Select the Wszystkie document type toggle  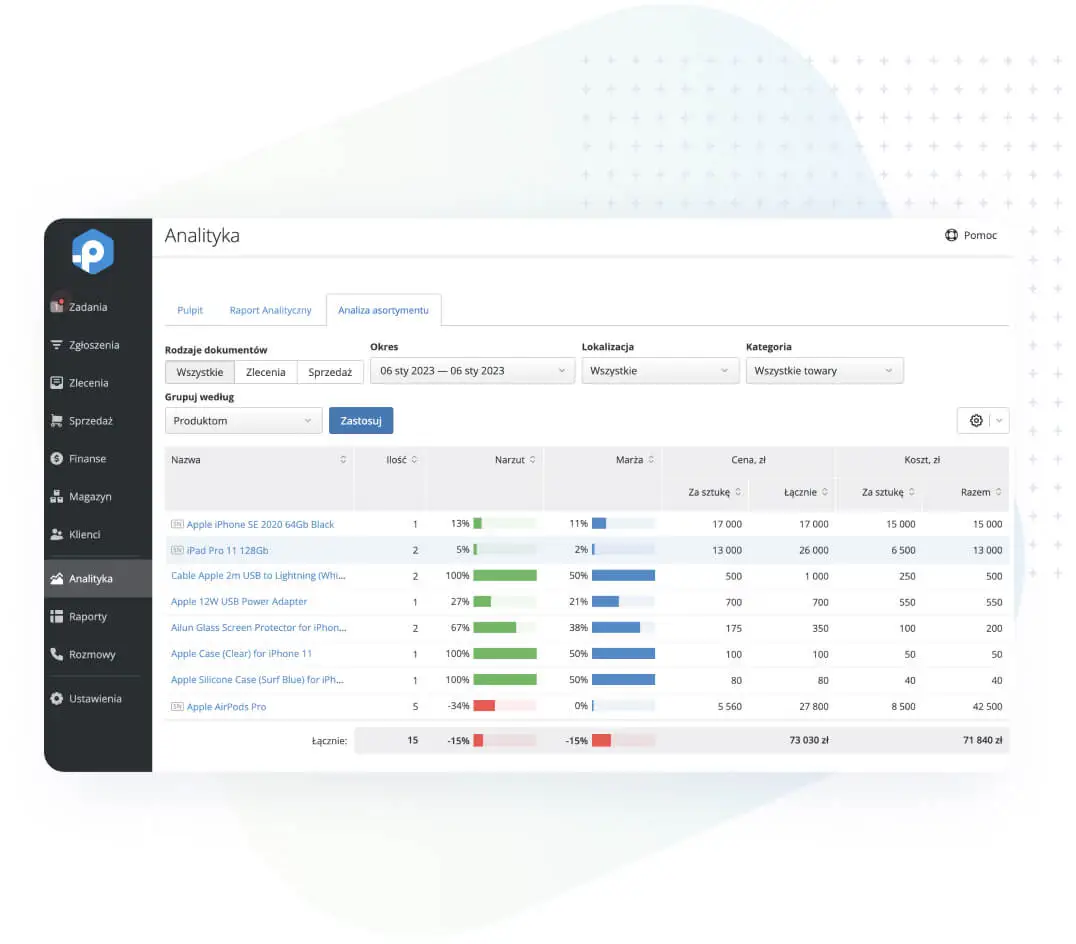click(x=200, y=372)
